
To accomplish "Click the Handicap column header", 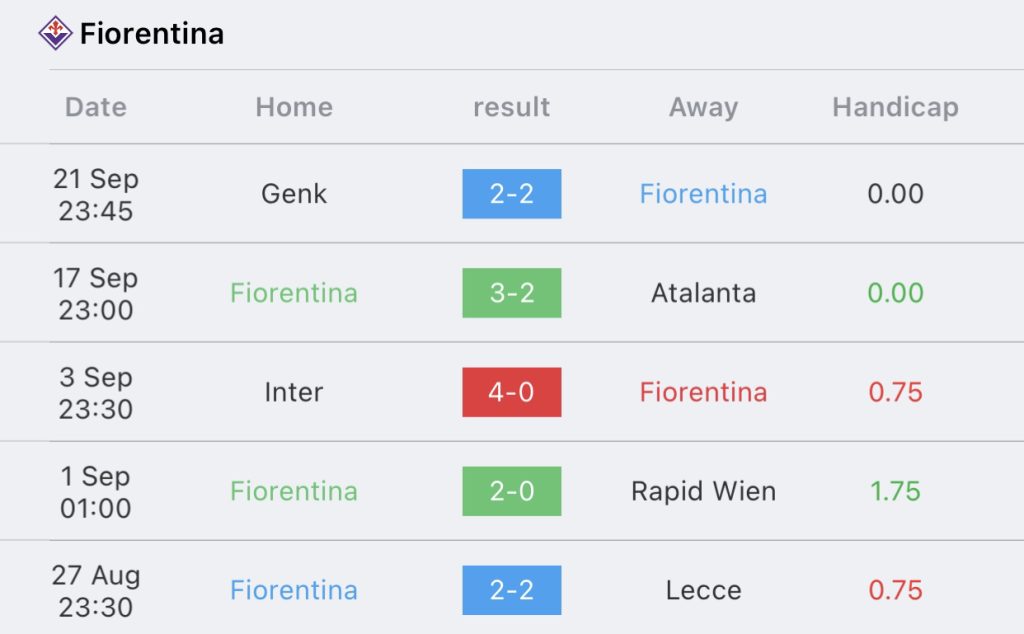I will (x=895, y=107).
